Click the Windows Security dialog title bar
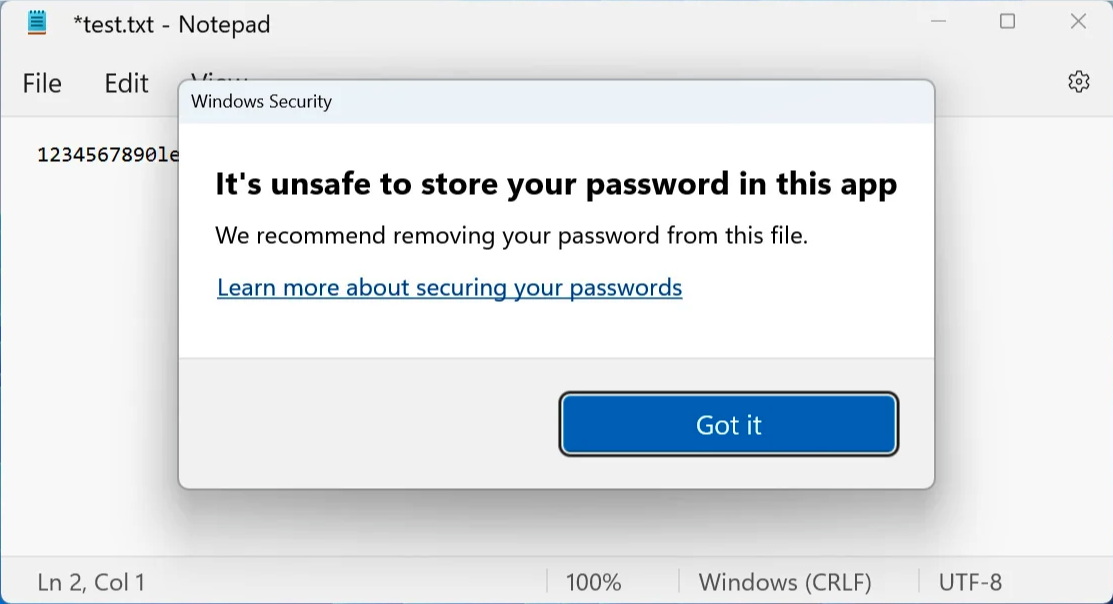 pos(556,102)
